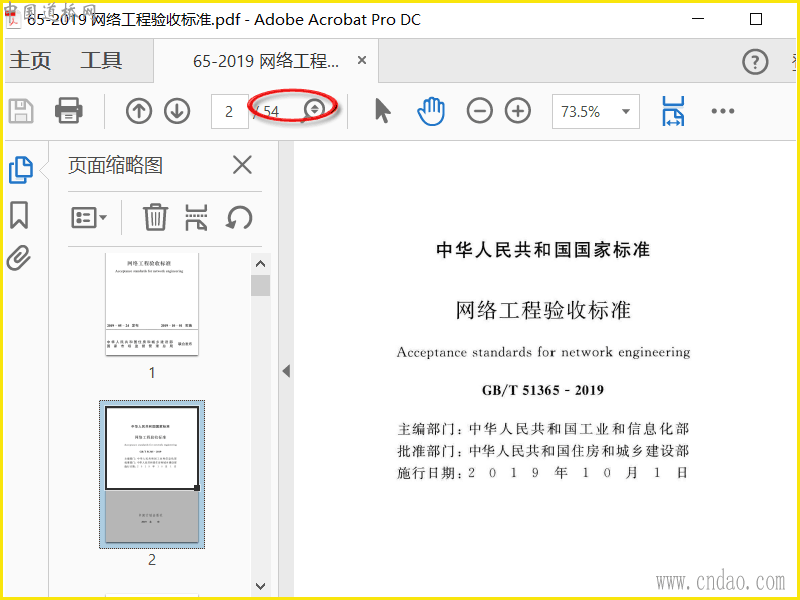Click the delete pages trash icon
The width and height of the screenshot is (800, 600).
click(x=155, y=217)
